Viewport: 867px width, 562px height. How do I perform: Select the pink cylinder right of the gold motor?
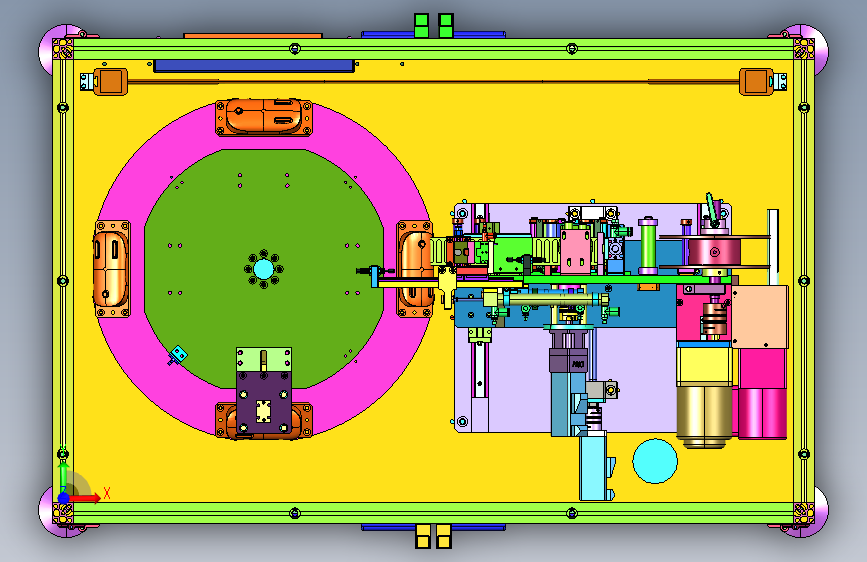point(762,414)
